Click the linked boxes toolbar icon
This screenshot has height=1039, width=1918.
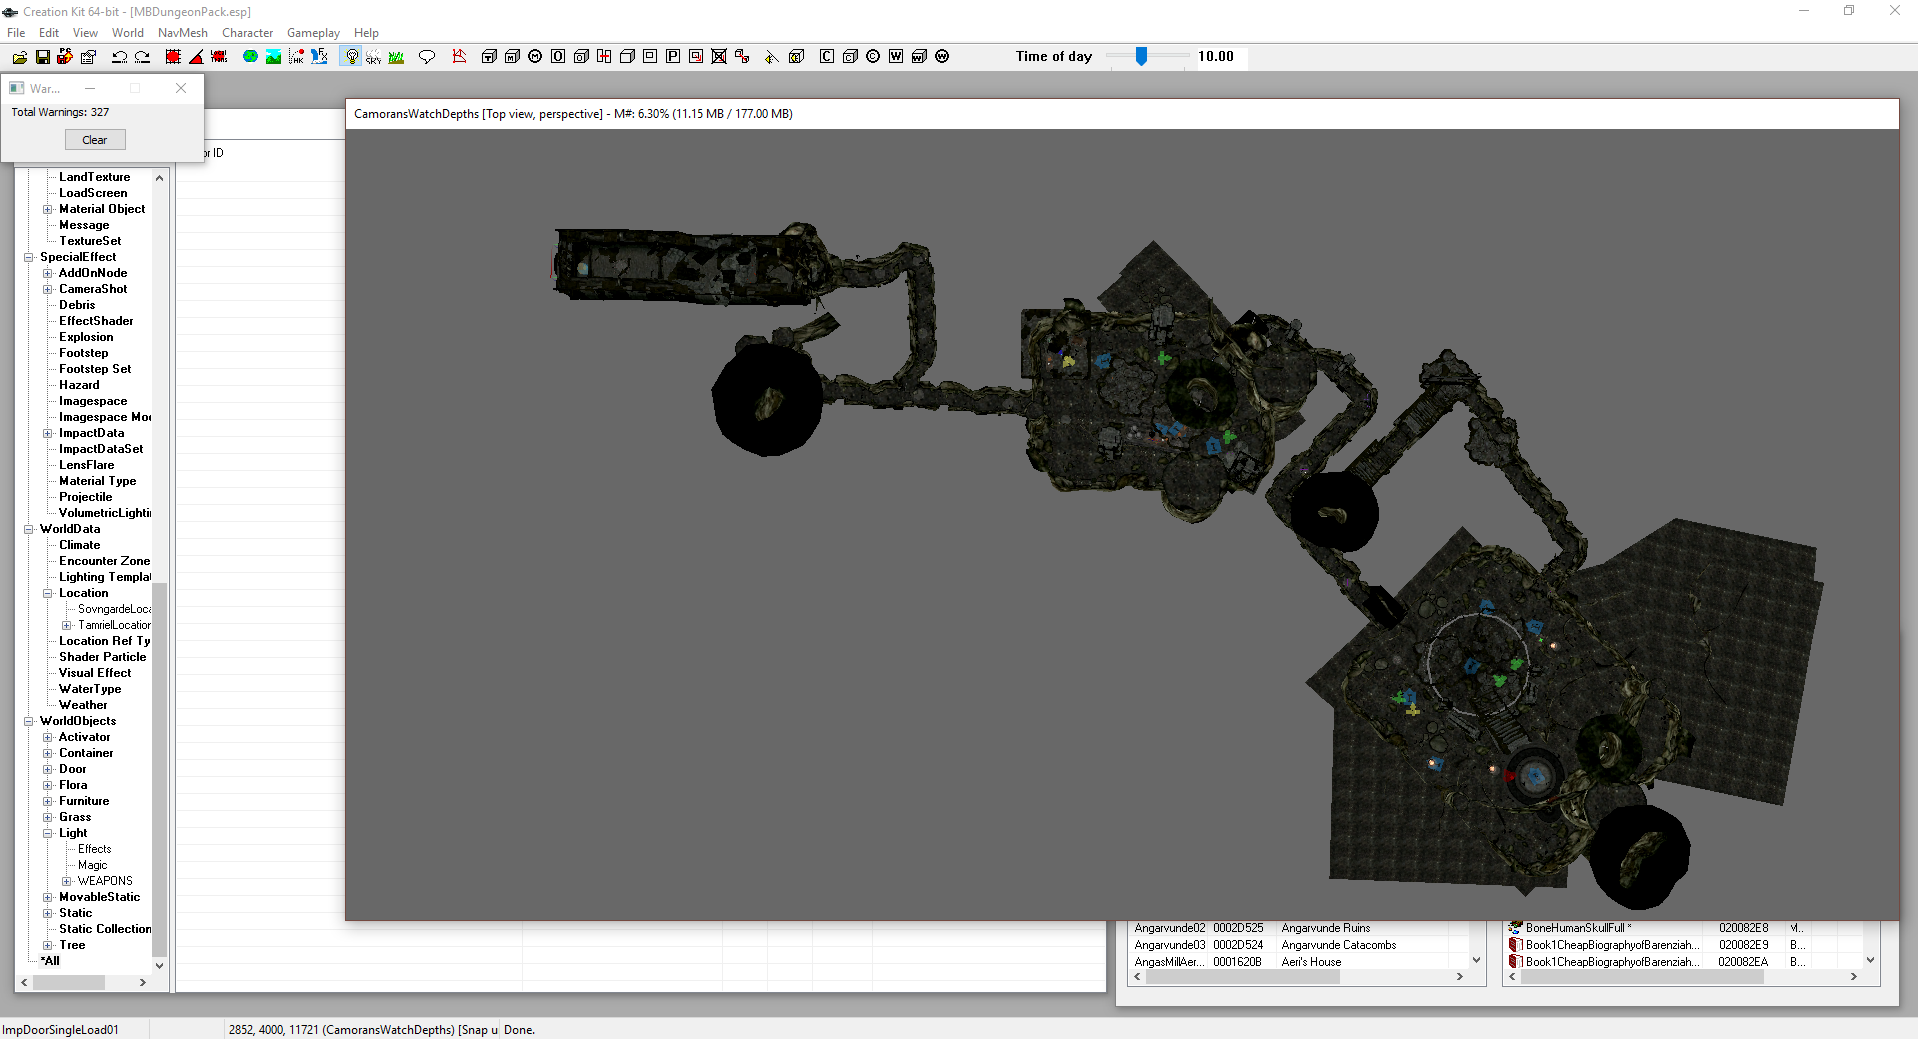tap(742, 57)
